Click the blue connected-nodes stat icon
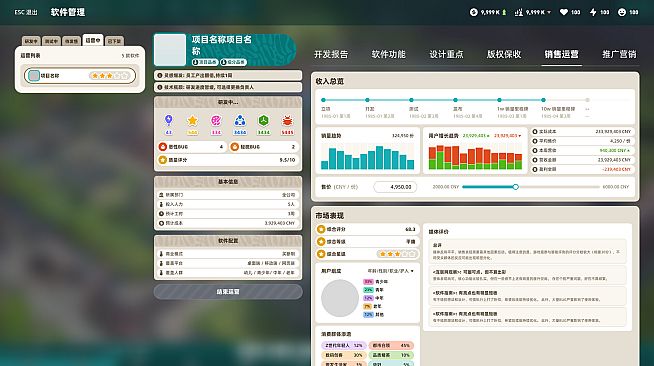 coord(240,120)
